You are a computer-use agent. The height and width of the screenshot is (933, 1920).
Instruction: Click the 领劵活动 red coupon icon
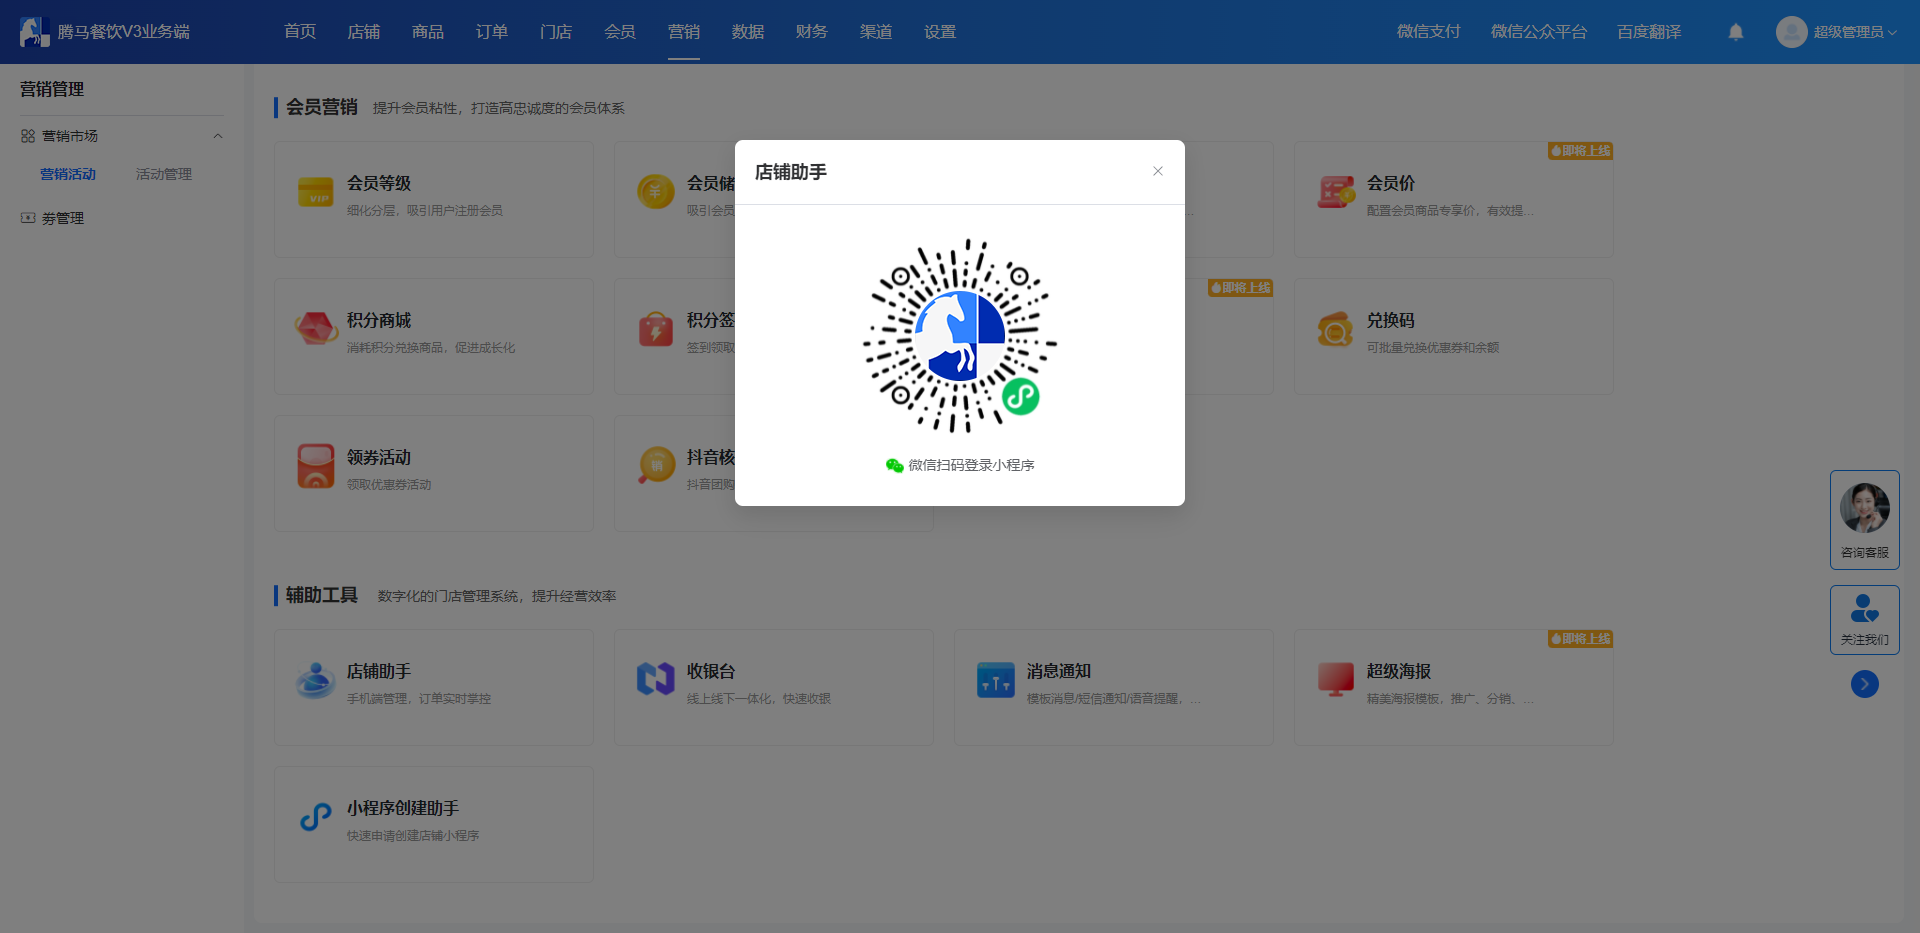tap(316, 466)
